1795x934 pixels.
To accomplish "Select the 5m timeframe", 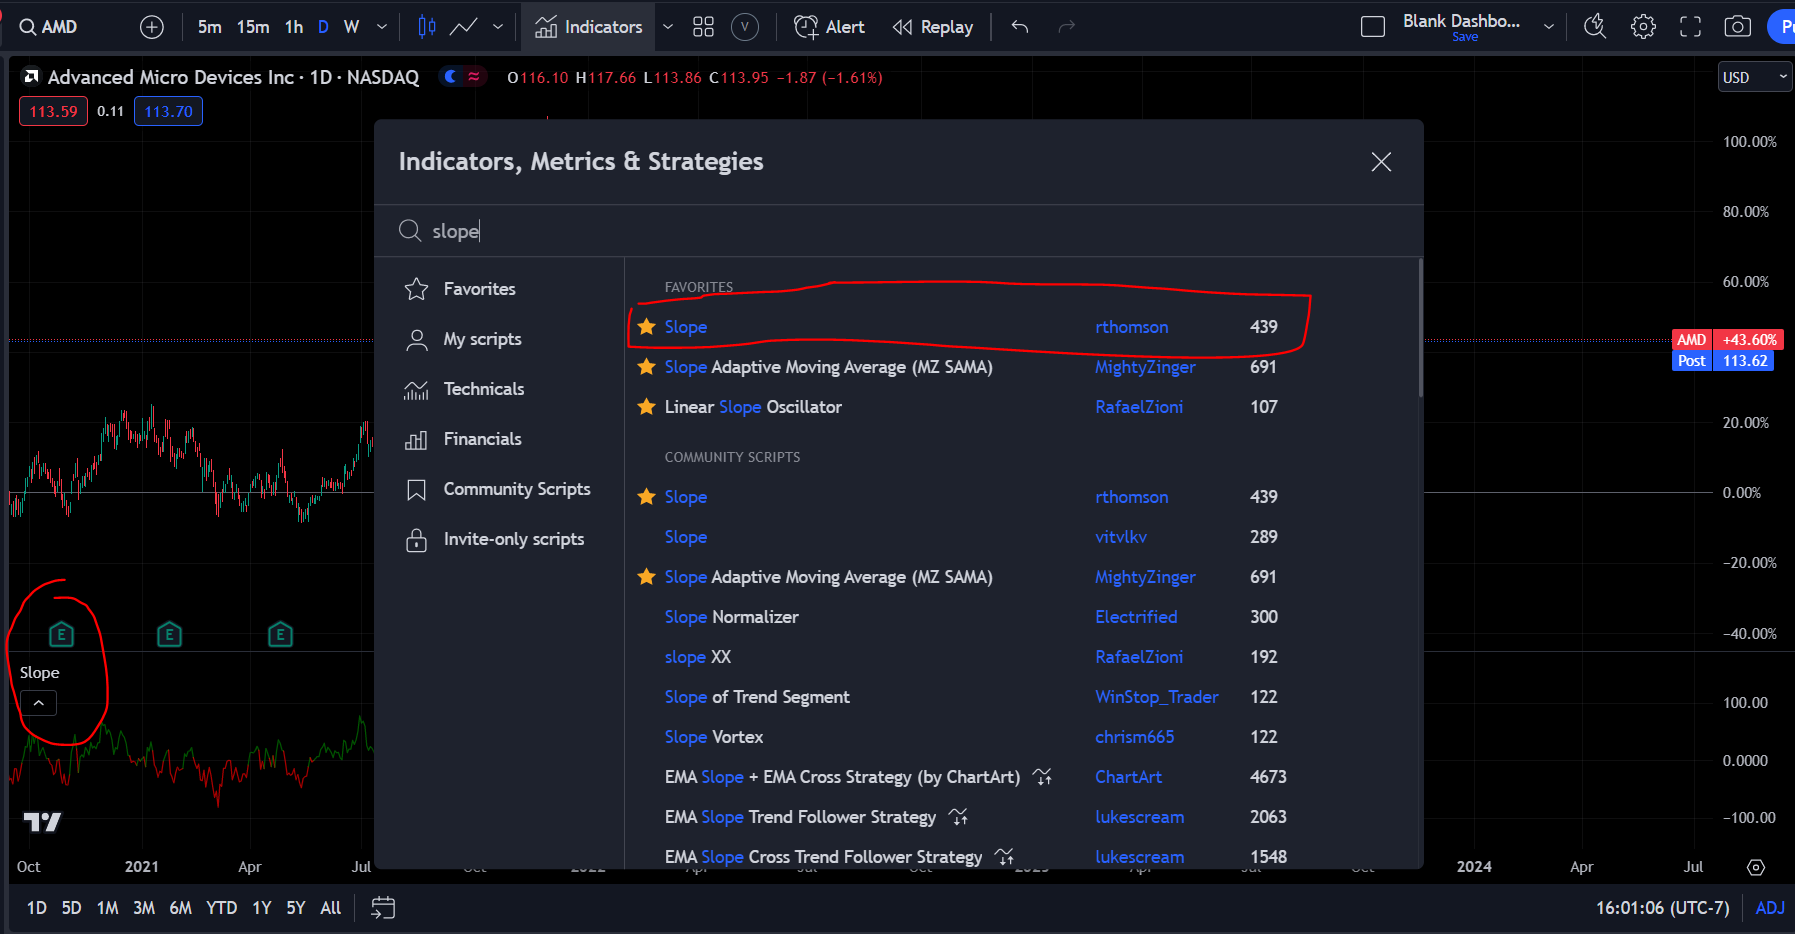I will click(x=209, y=27).
